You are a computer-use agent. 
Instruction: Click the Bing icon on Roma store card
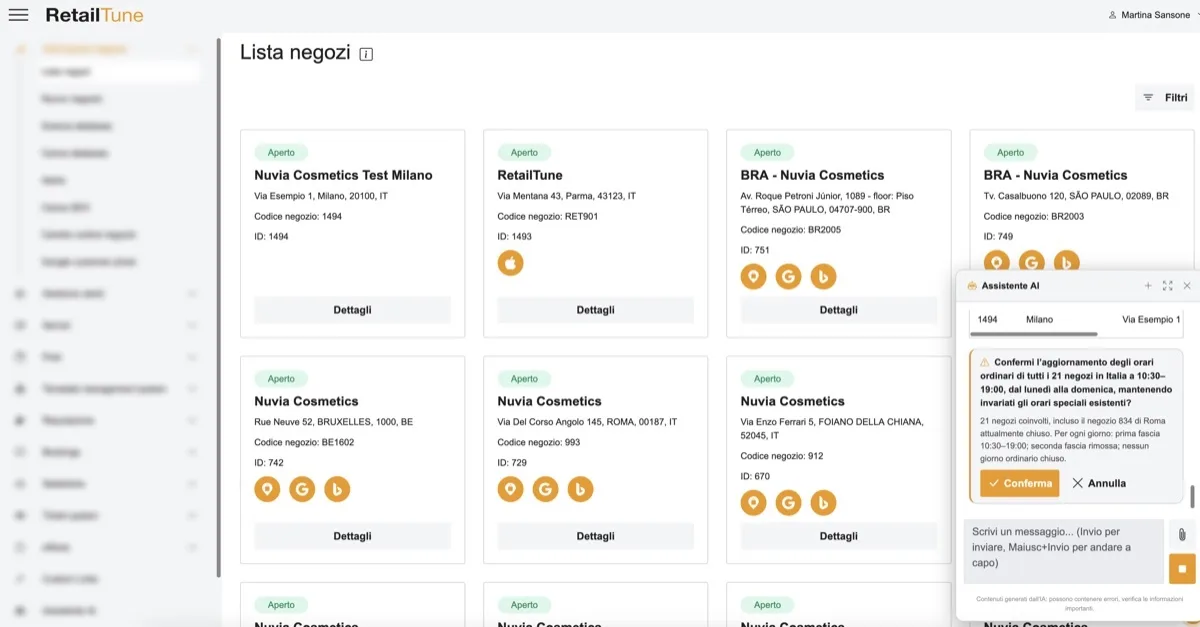click(580, 489)
